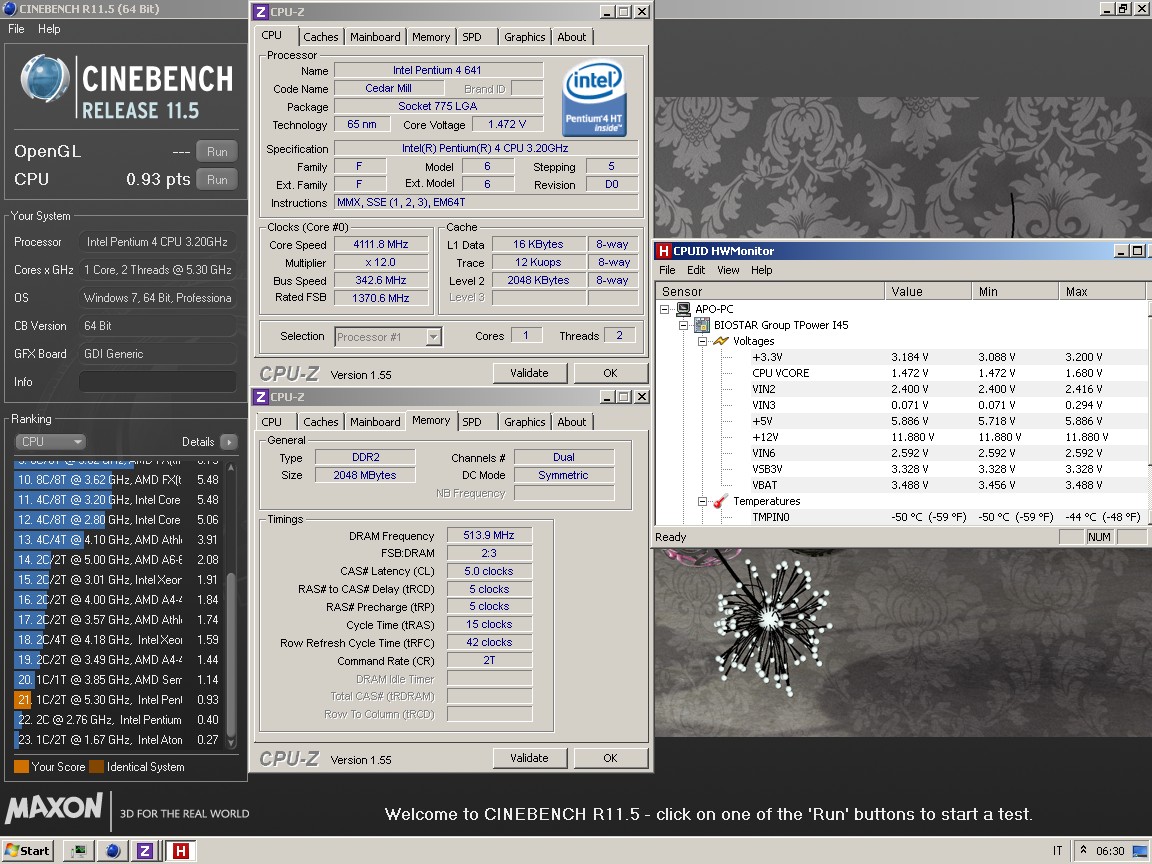1152x864 pixels.
Task: Click the DRAM Frequency 513.9 MHz value
Action: [489, 535]
